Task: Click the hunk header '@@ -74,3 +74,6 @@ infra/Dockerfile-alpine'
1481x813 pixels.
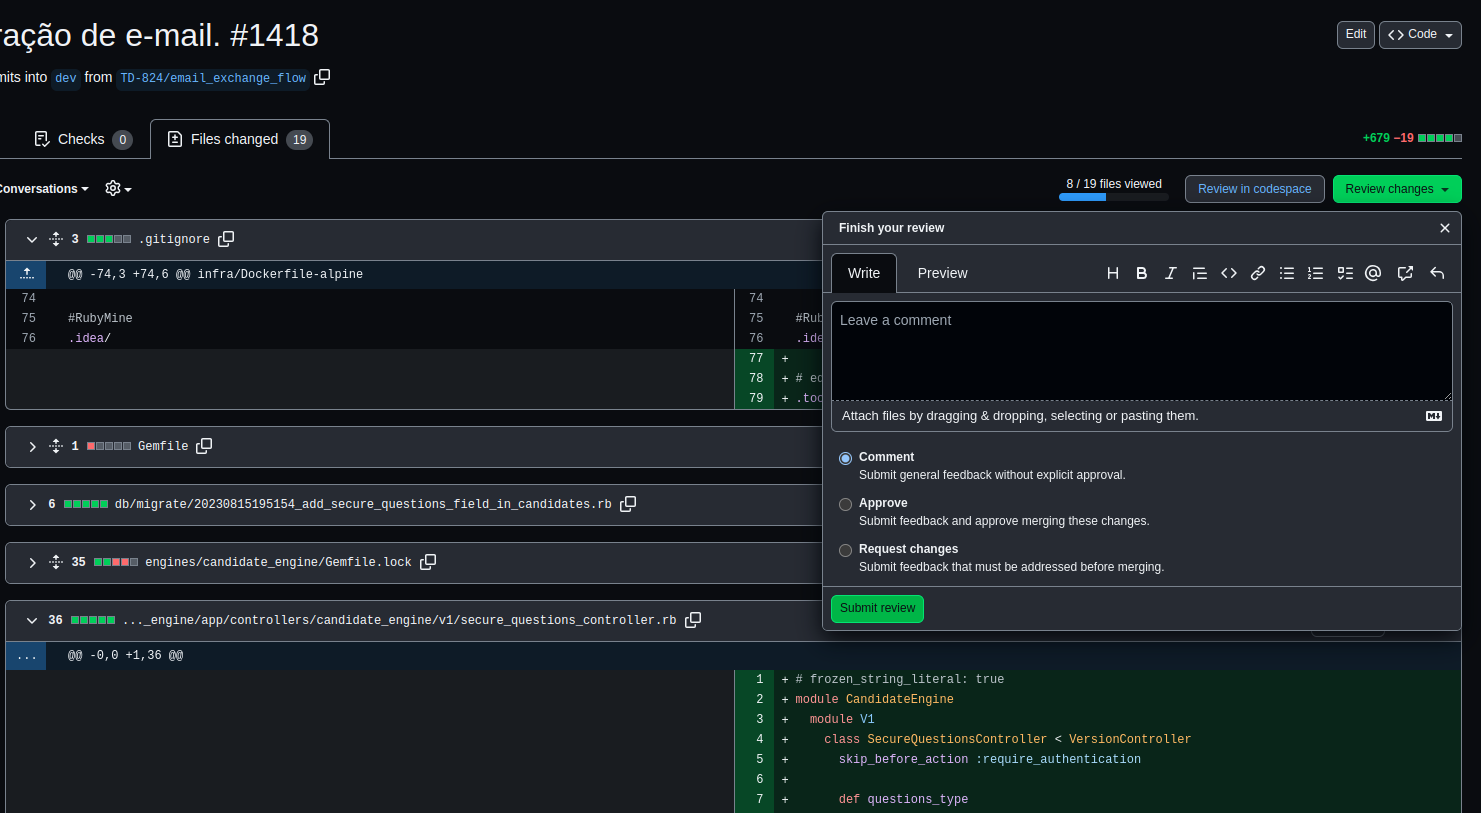Action: [215, 274]
